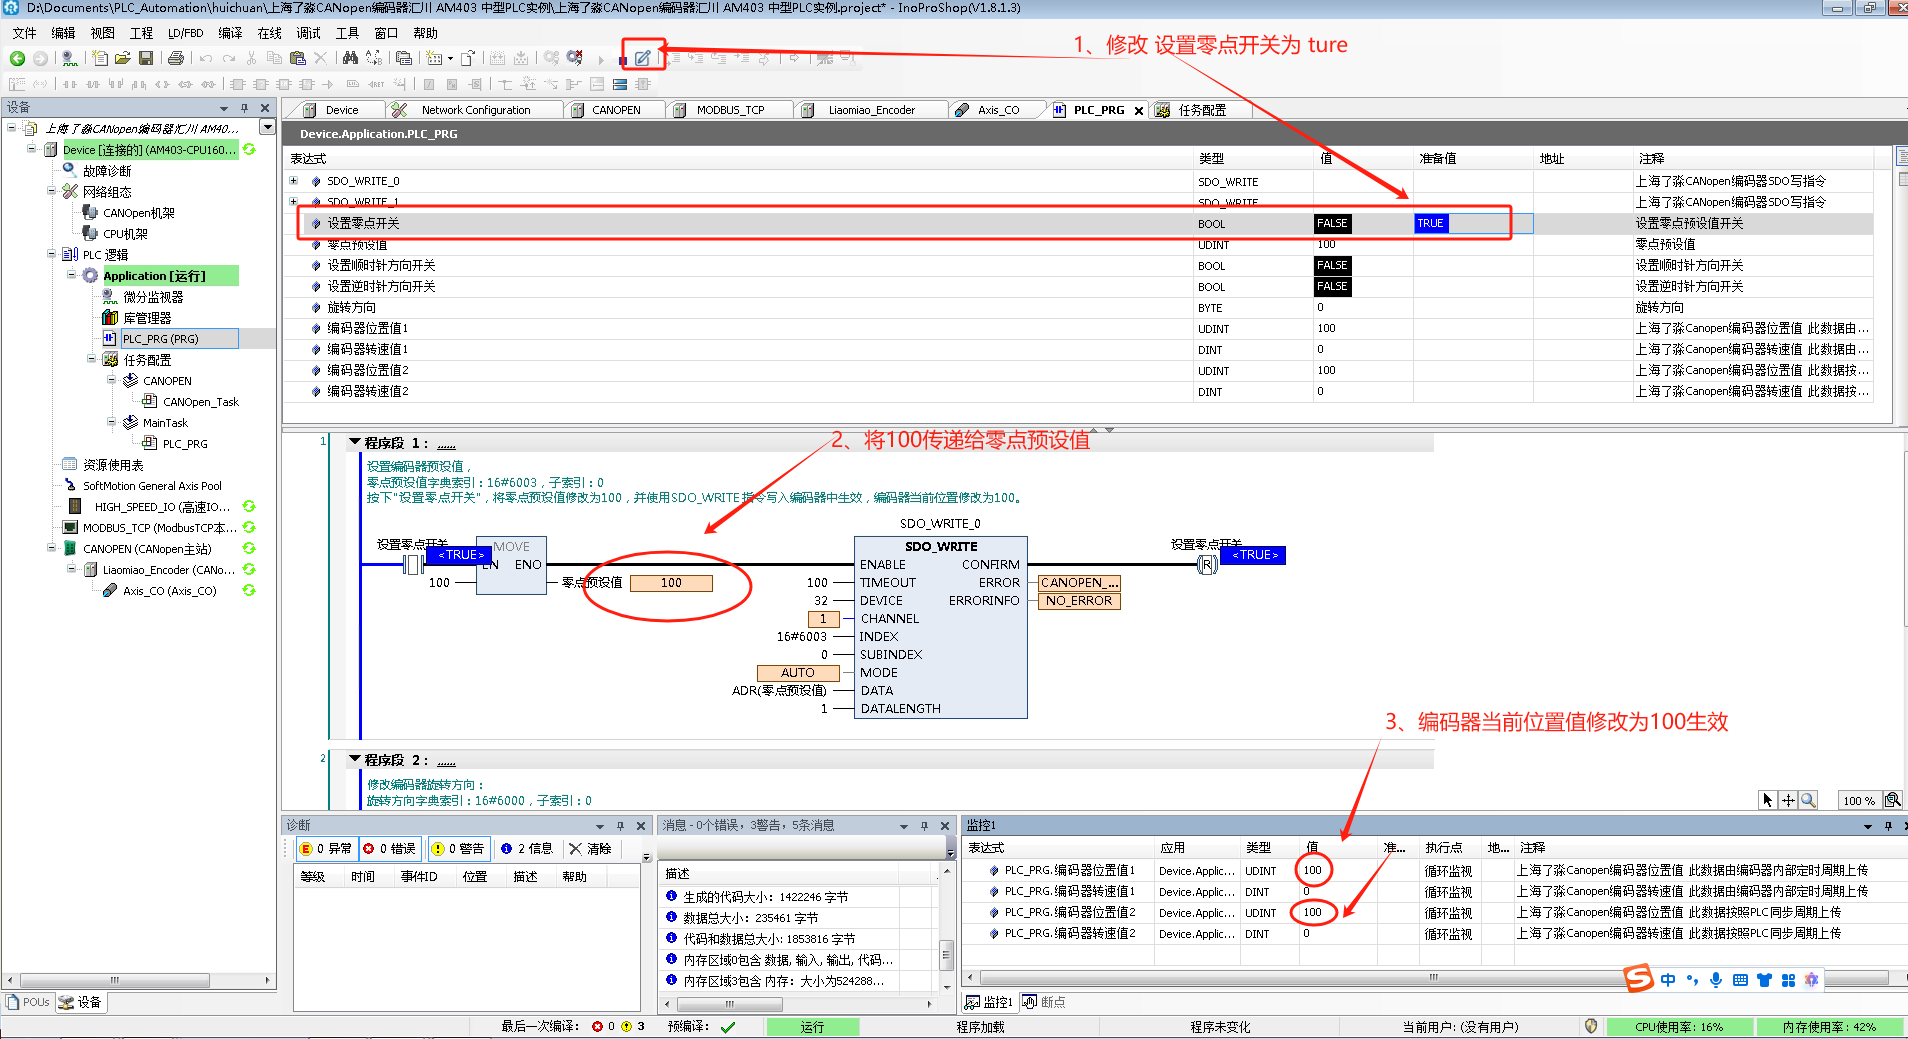Click the Sogou S input method icon
This screenshot has width=1908, height=1039.
1638,978
